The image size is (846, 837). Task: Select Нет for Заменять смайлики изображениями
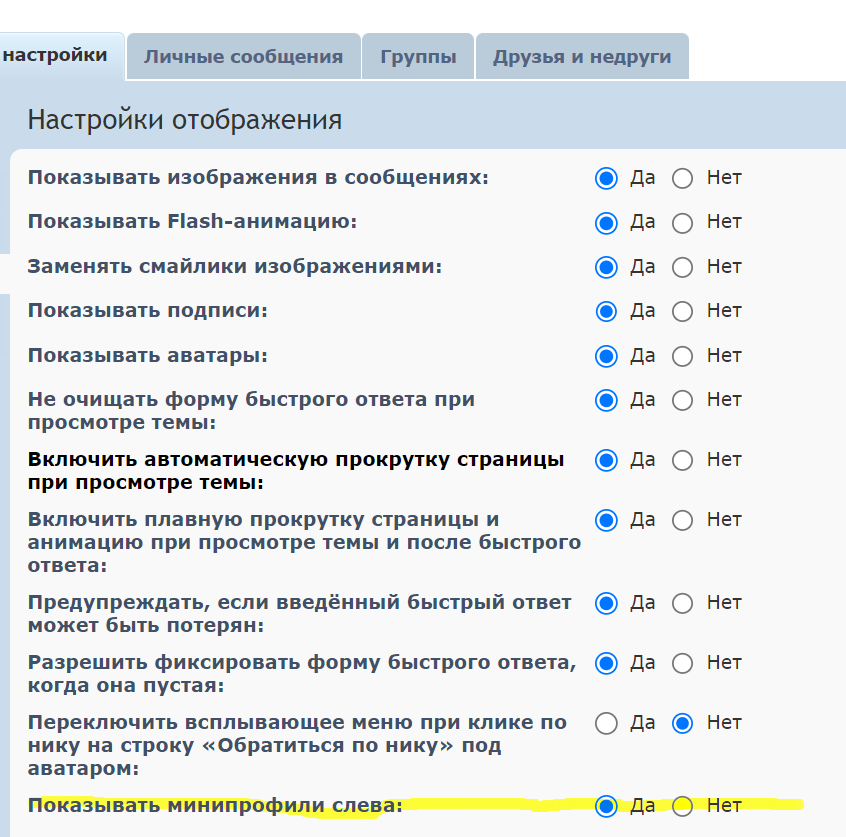tap(682, 267)
